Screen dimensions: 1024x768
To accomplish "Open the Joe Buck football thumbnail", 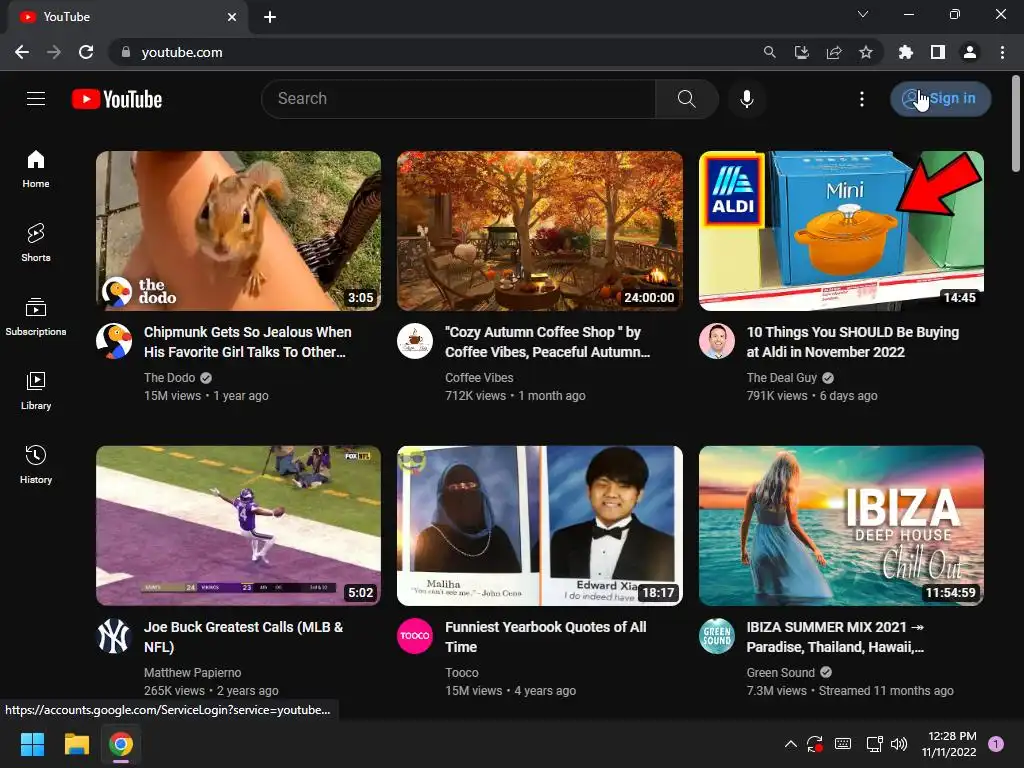I will pyautogui.click(x=238, y=526).
